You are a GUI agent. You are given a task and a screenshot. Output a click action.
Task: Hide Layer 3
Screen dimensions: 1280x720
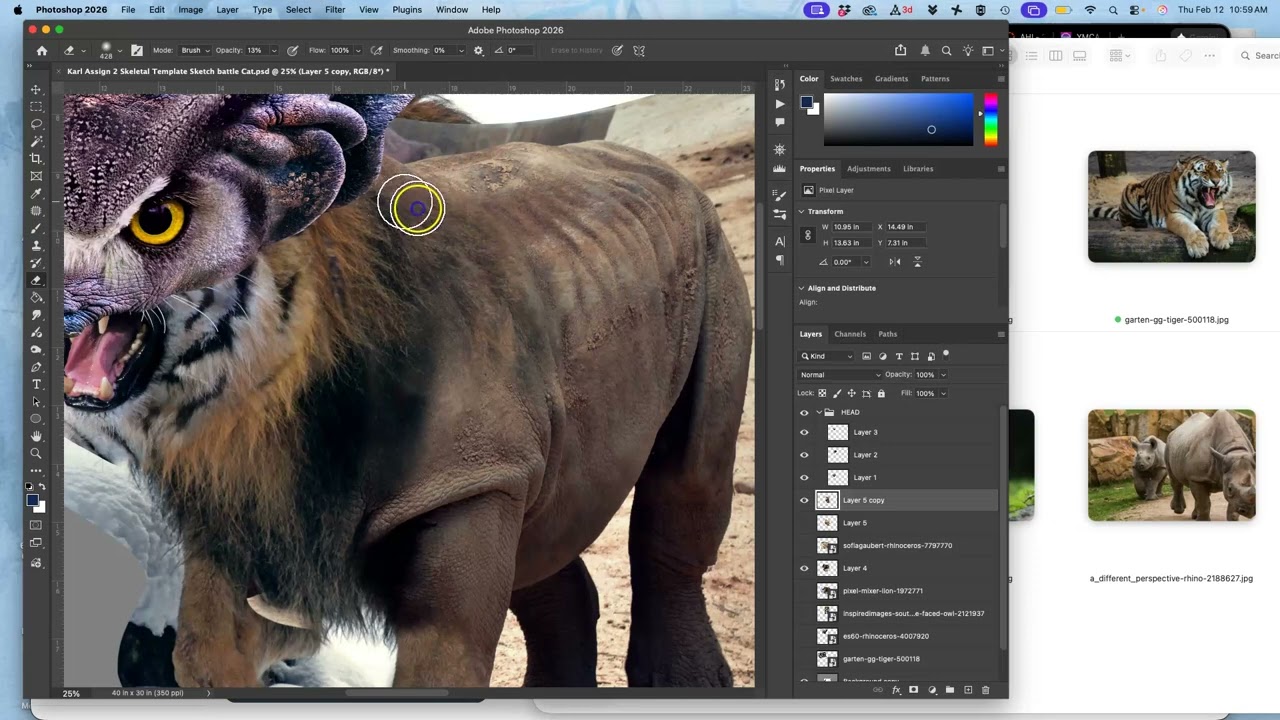point(804,432)
